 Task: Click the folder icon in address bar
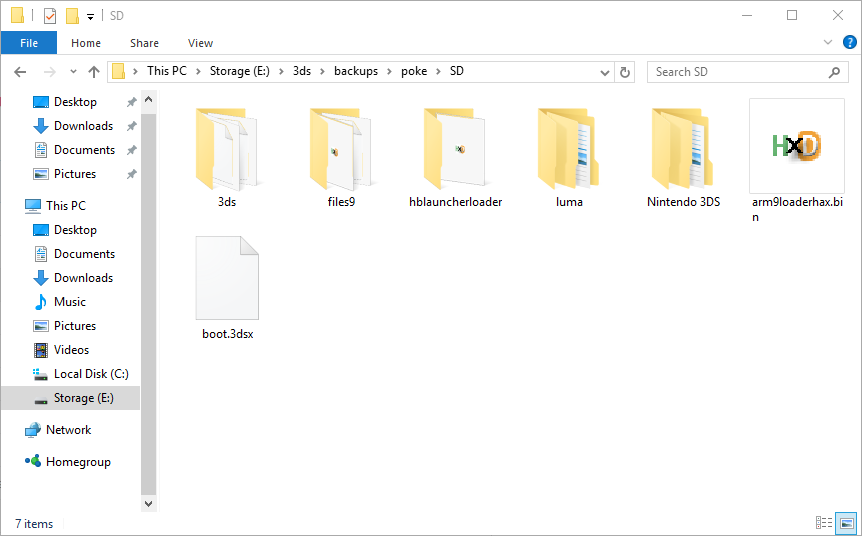119,71
